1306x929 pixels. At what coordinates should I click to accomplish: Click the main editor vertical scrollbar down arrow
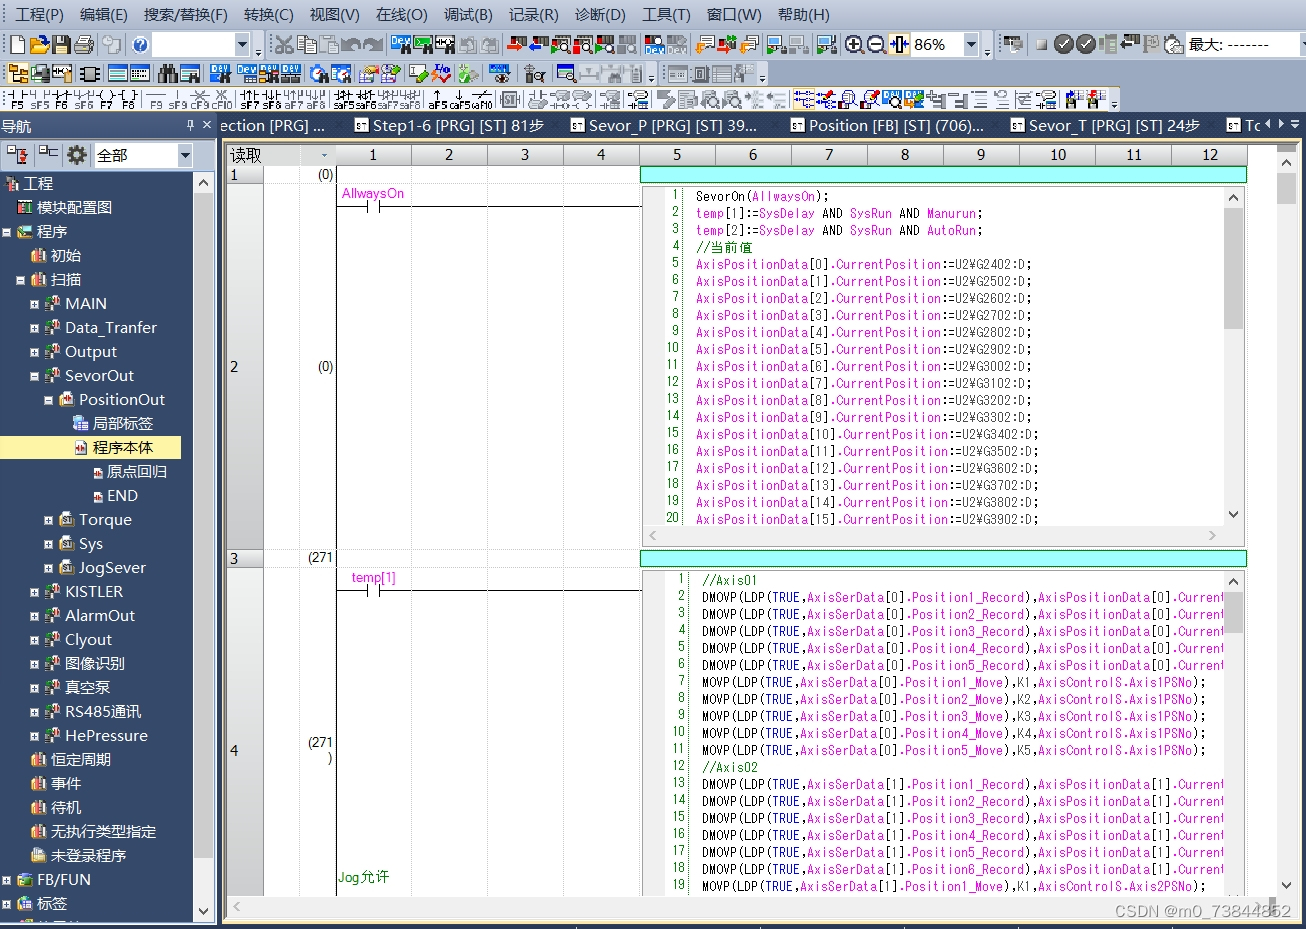click(1287, 885)
